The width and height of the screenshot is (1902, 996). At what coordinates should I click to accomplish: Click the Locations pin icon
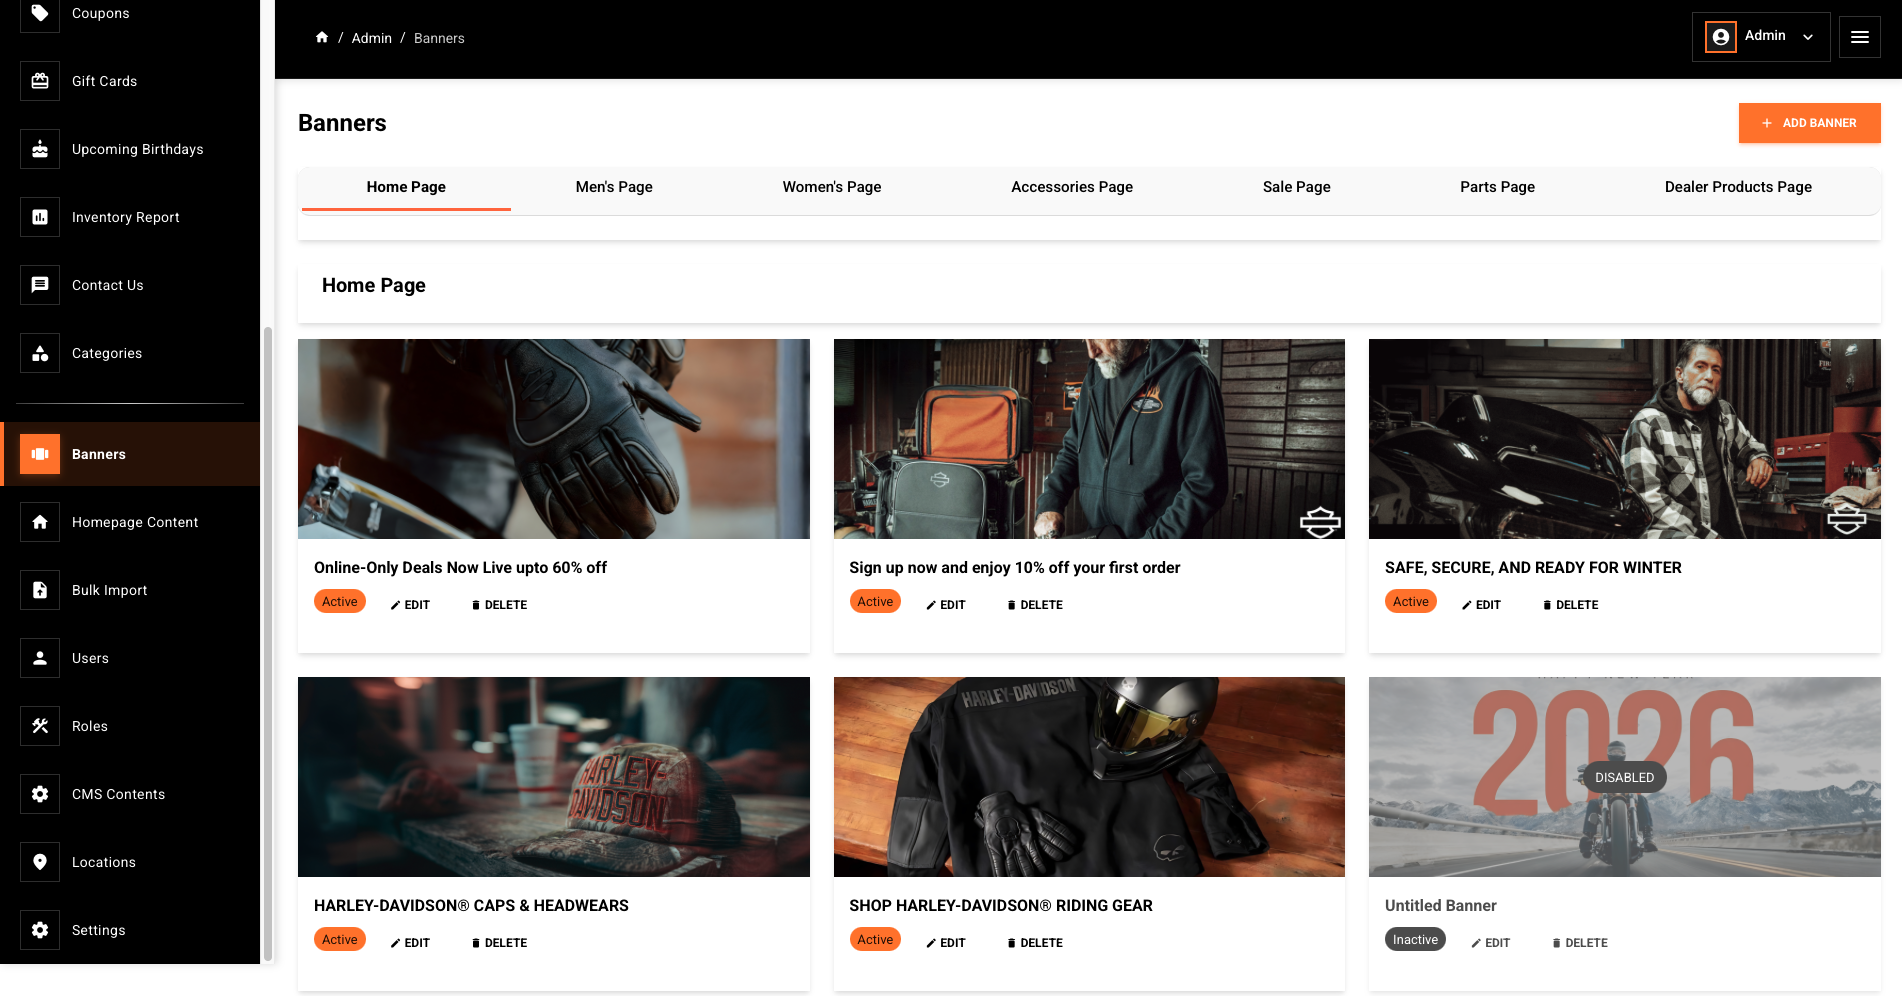click(x=40, y=862)
